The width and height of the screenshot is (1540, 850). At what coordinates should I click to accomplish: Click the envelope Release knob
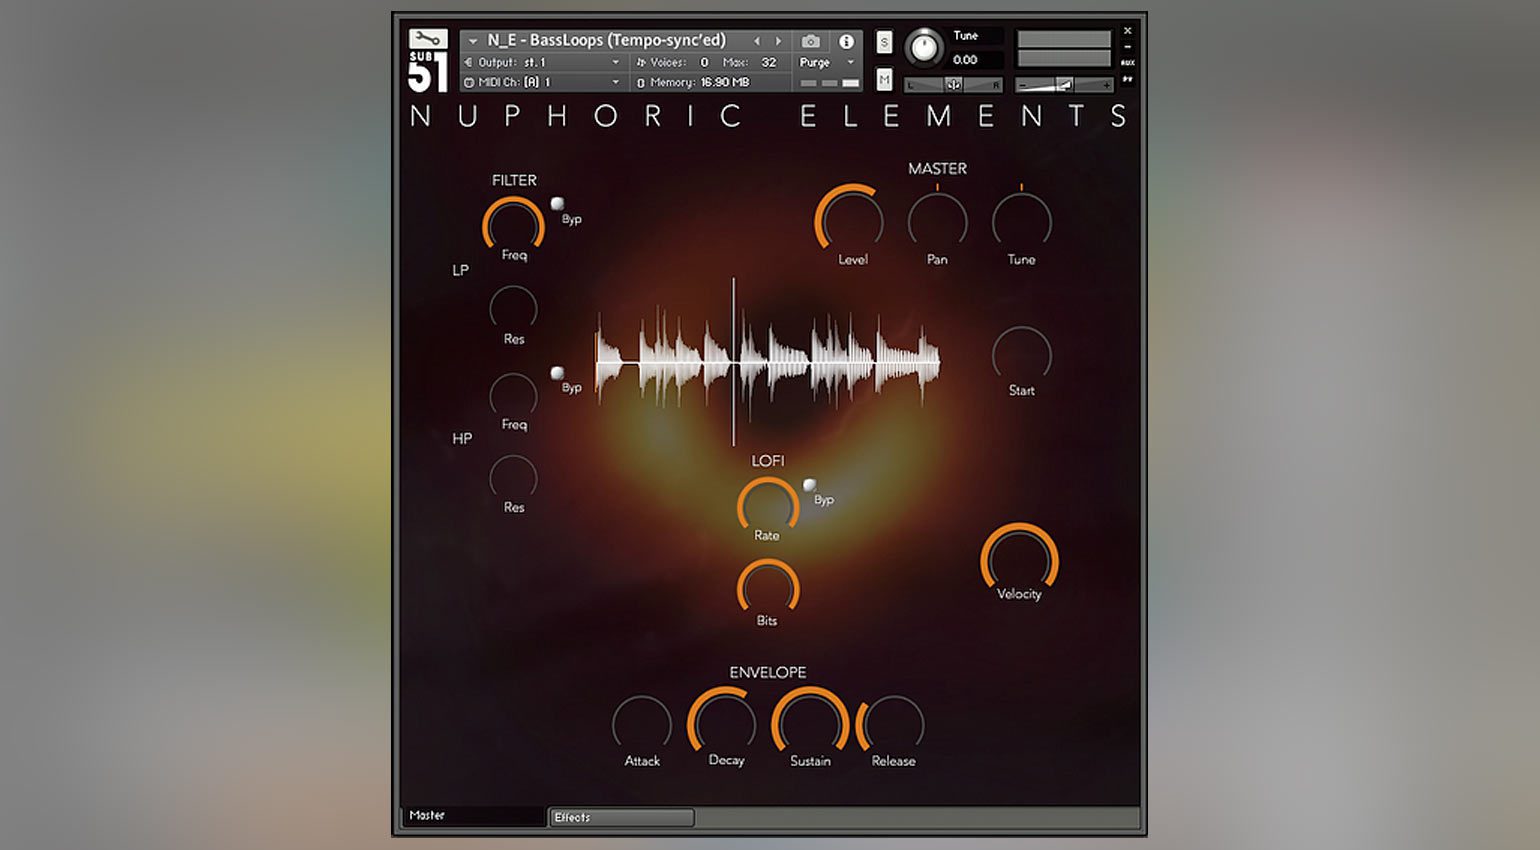892,724
